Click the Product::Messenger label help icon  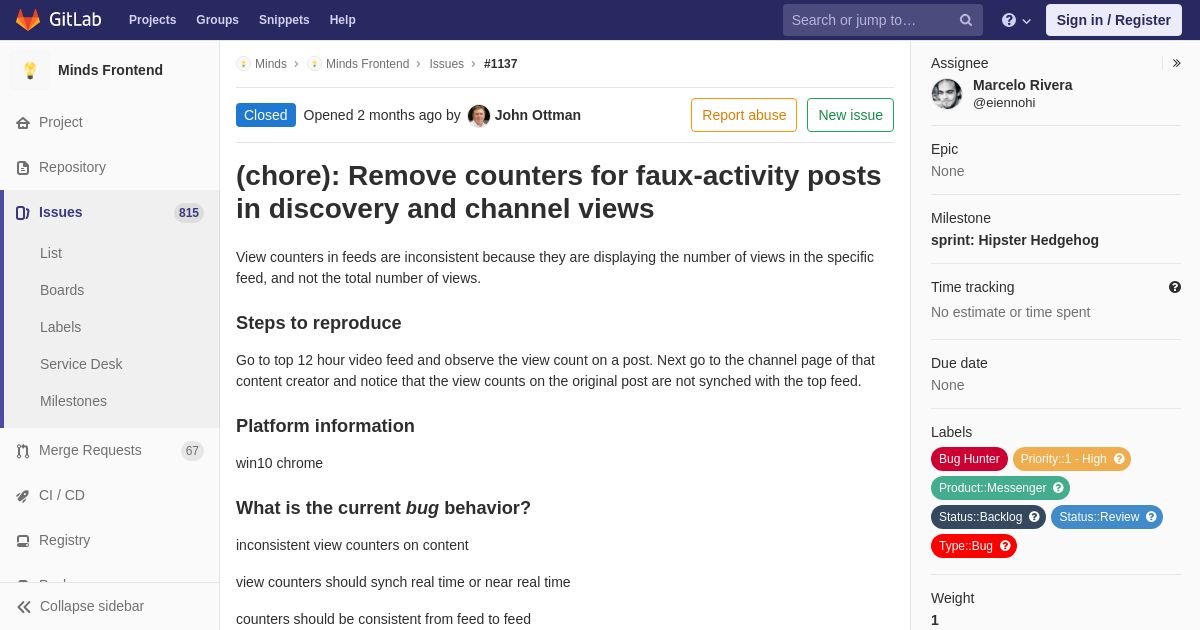point(1058,488)
